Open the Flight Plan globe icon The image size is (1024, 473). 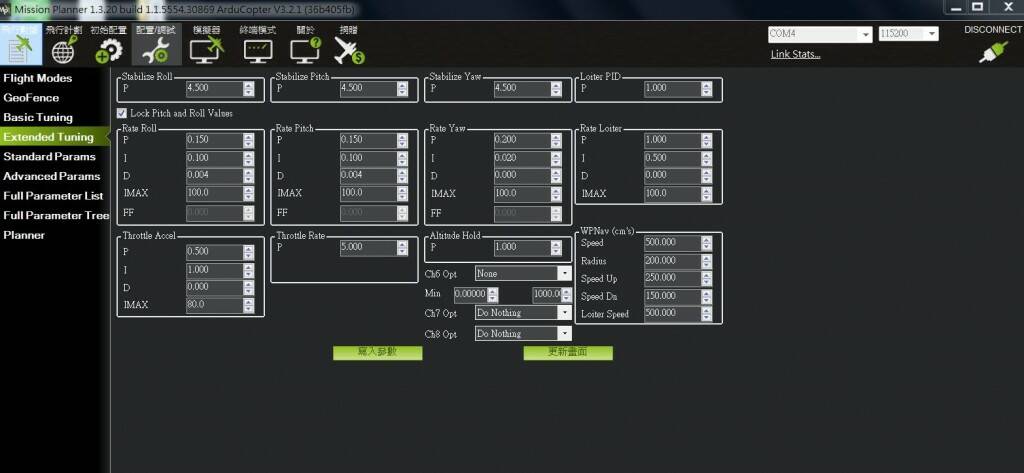(64, 46)
